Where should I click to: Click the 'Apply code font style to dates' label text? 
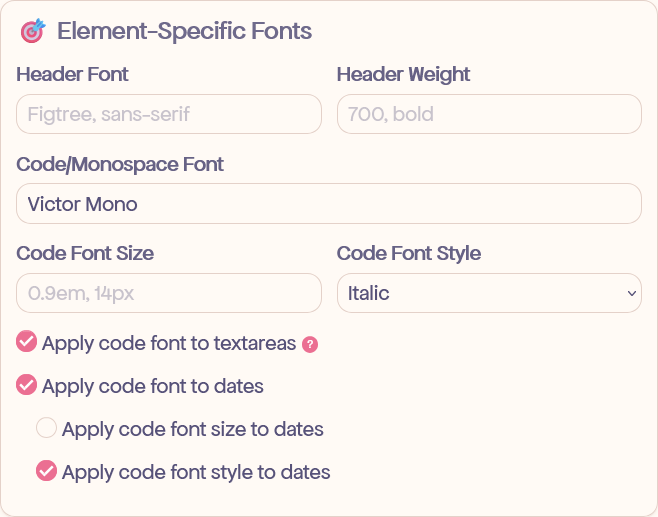coord(196,472)
